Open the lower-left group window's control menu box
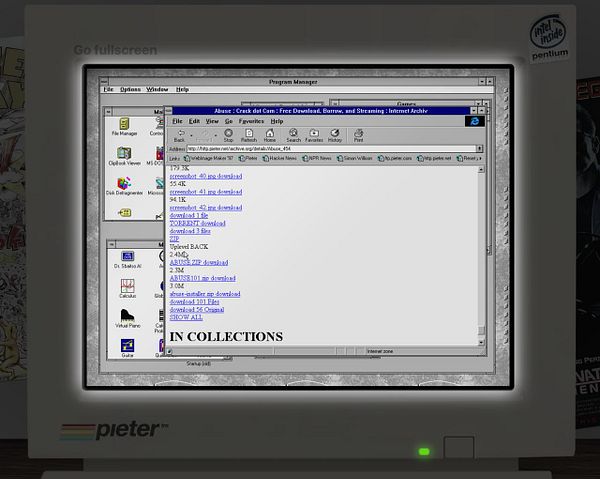This screenshot has height=479, width=600. [x=111, y=244]
